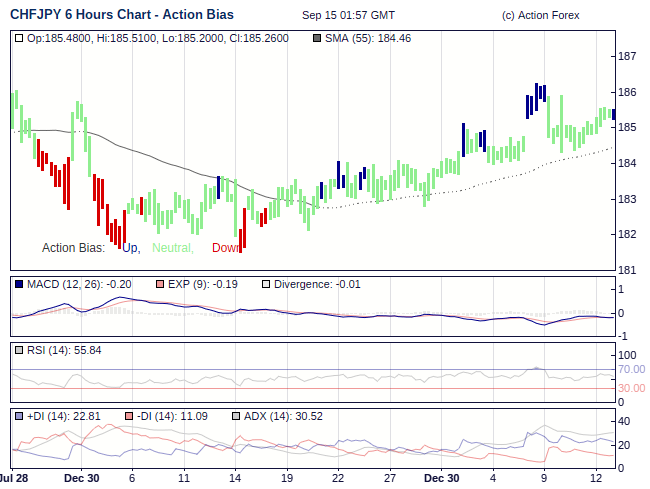Select the Action Bias 'Neutral' label
Viewport: 650px width, 489px height.
tap(172, 248)
